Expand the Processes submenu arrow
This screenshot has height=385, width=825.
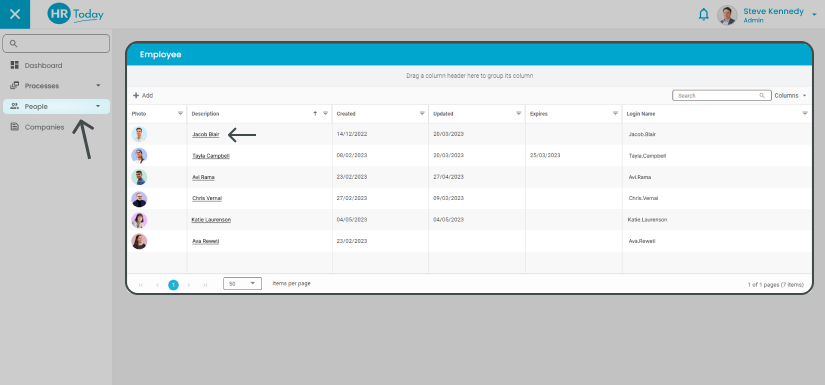(x=98, y=85)
